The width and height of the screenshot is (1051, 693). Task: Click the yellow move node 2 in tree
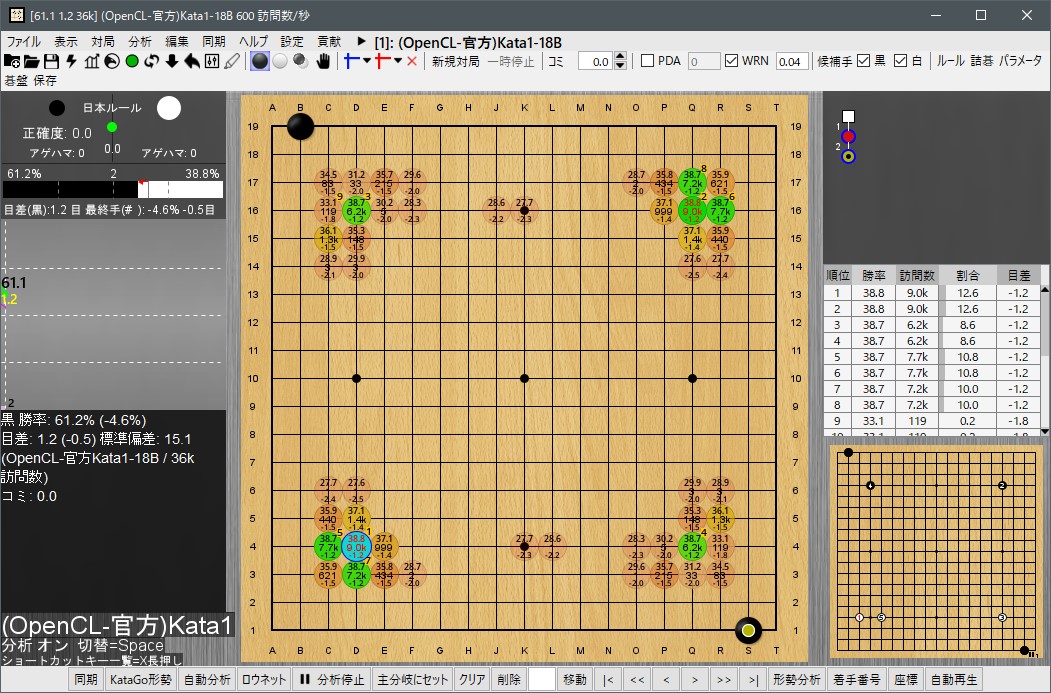pyautogui.click(x=849, y=157)
